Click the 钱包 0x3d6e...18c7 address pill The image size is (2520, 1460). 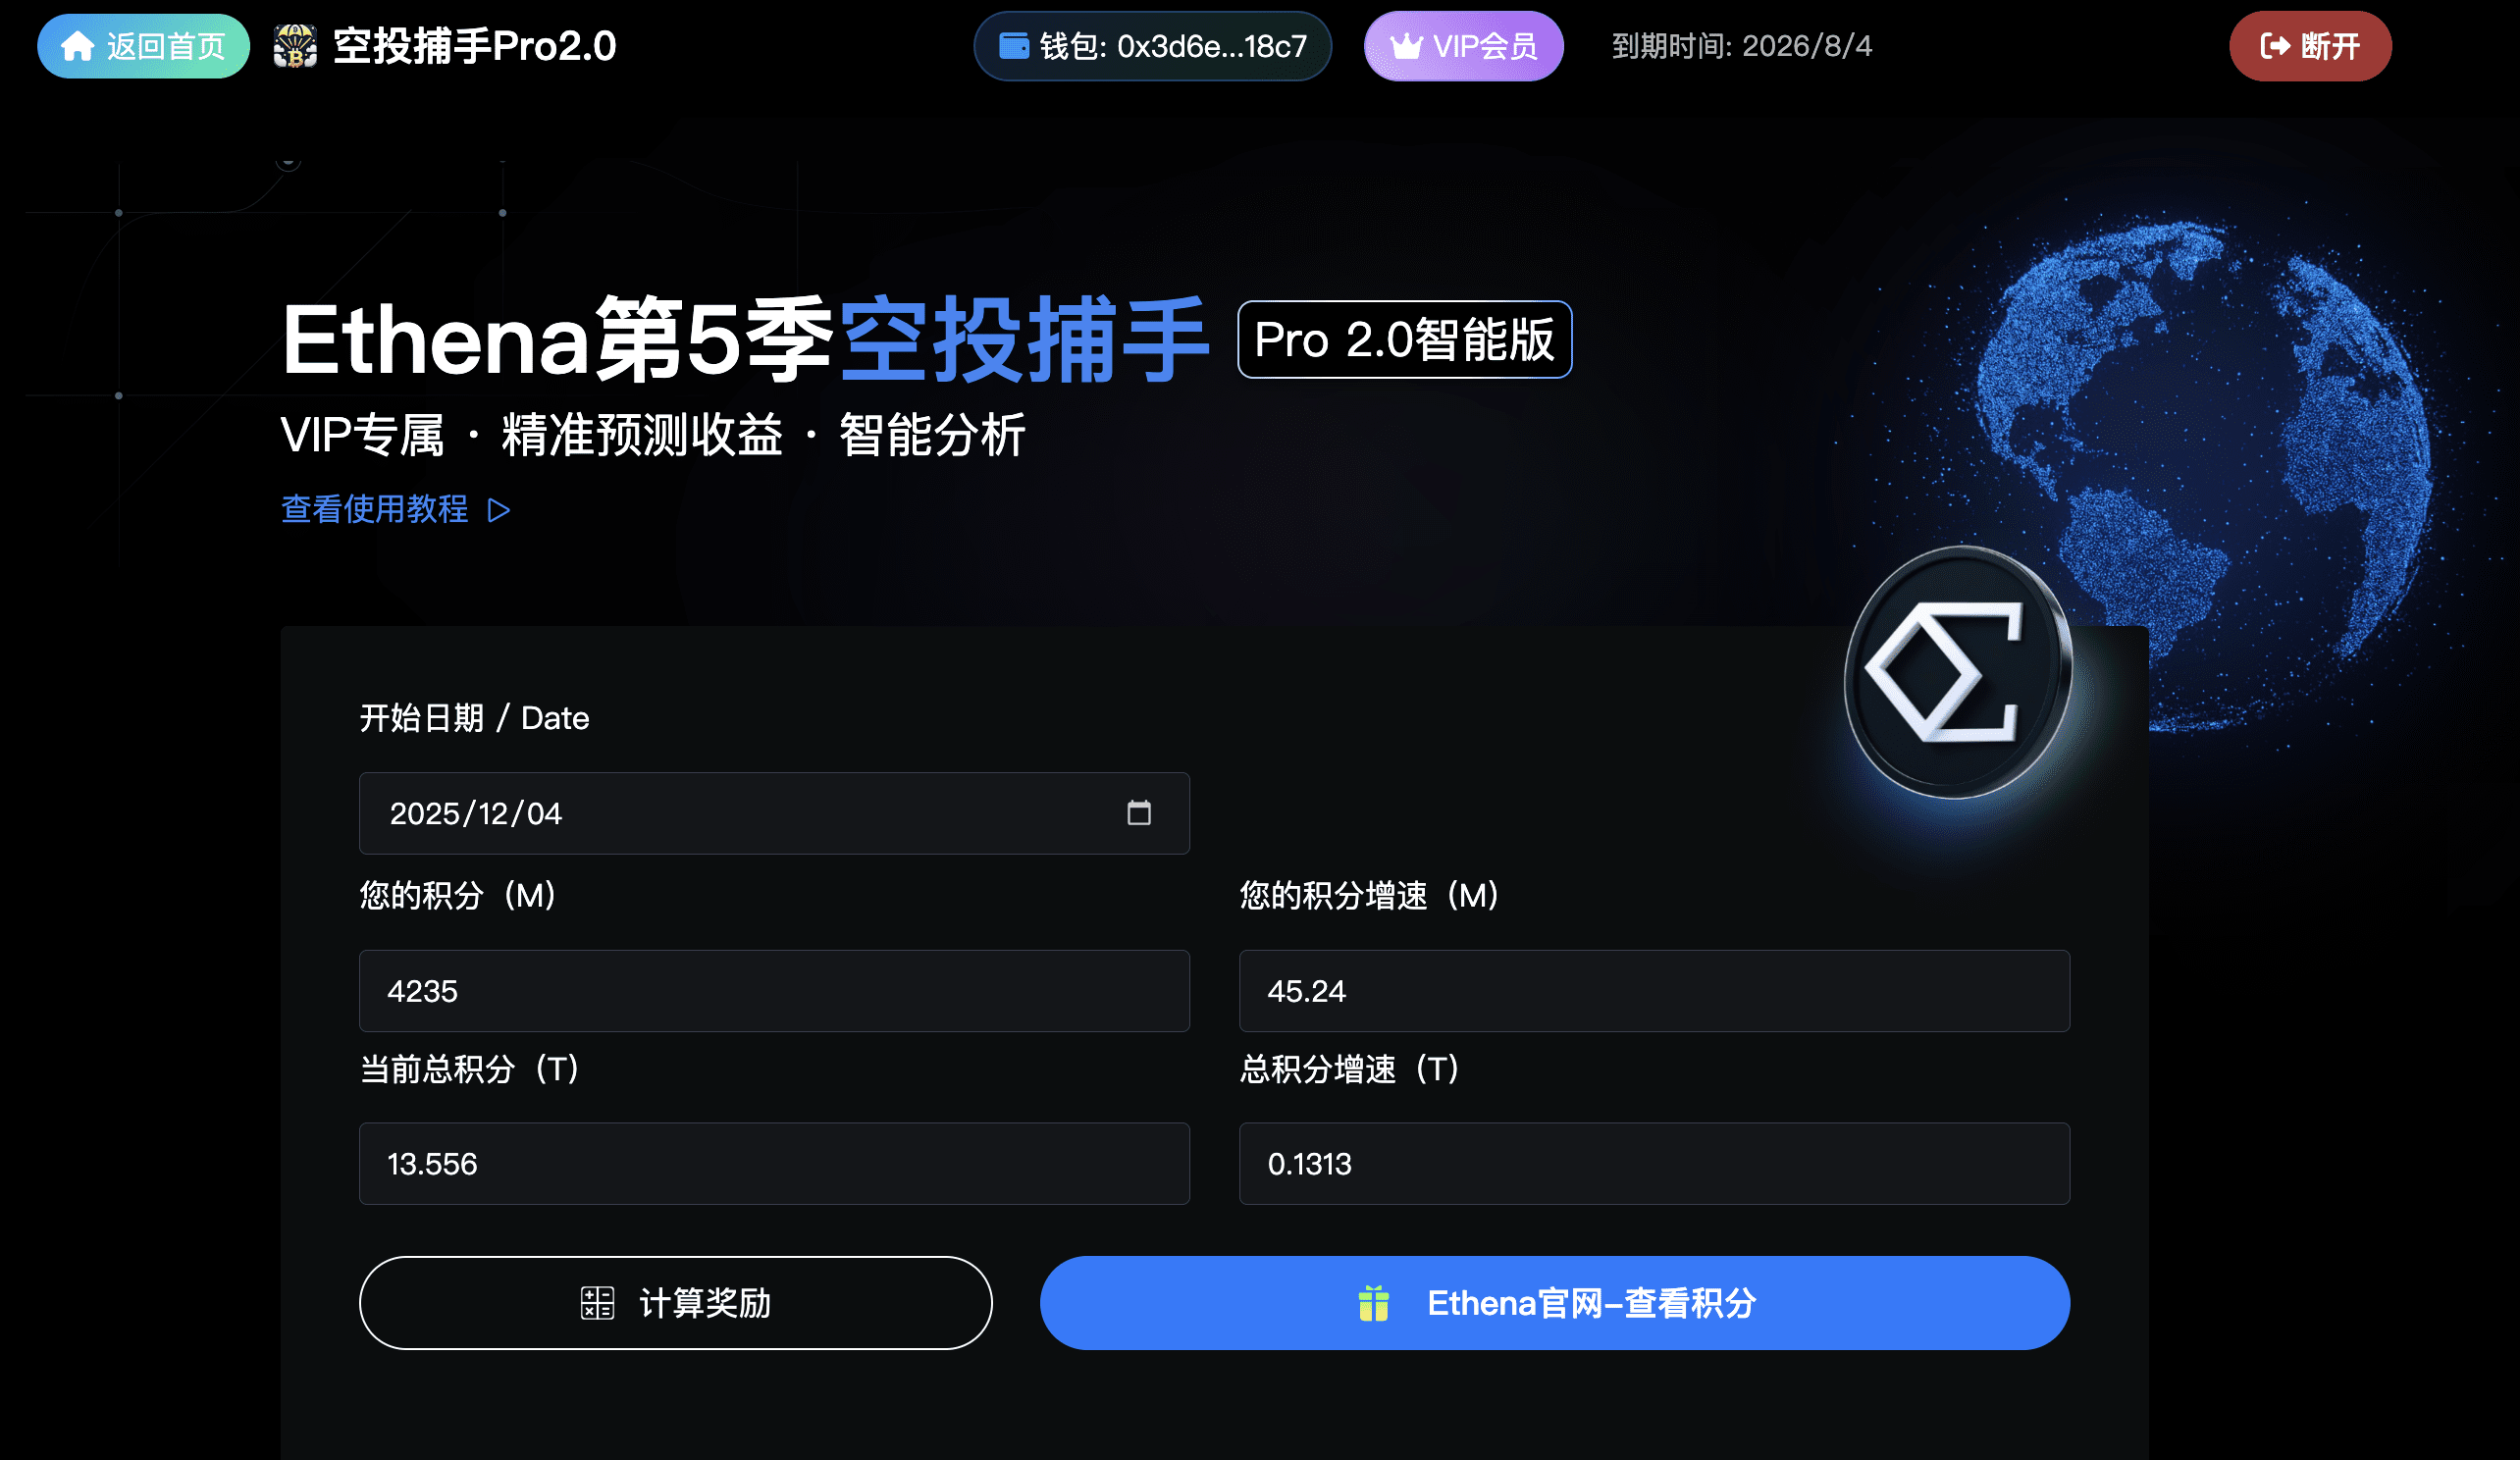pyautogui.click(x=1152, y=46)
